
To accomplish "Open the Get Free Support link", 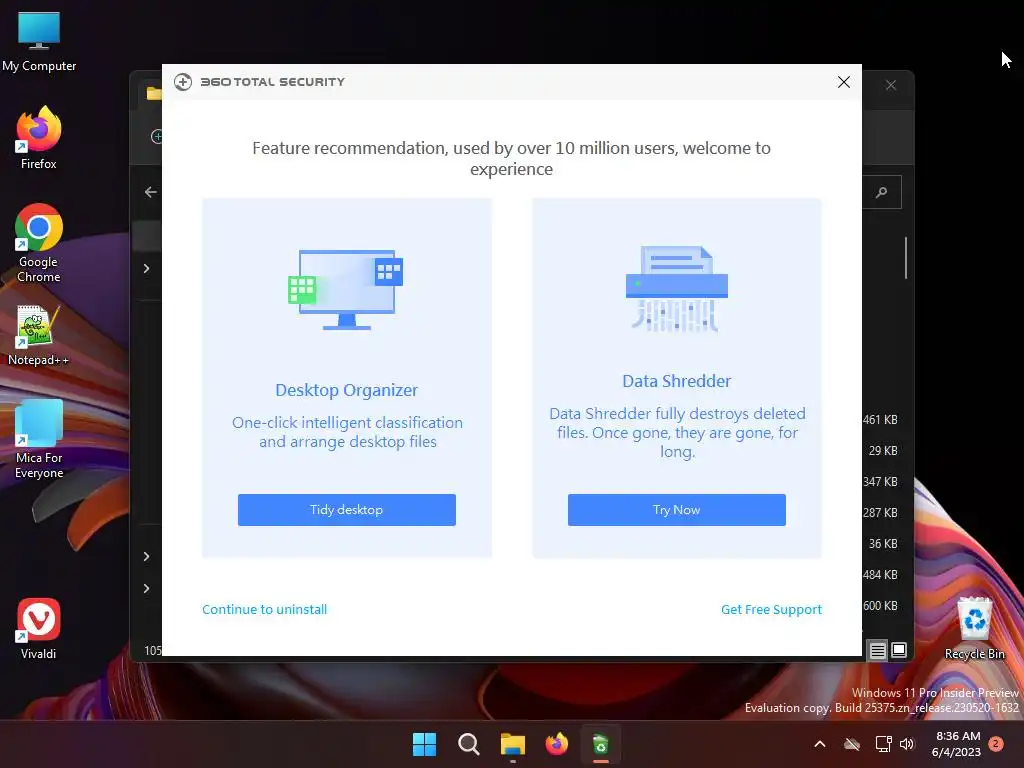I will pyautogui.click(x=771, y=609).
